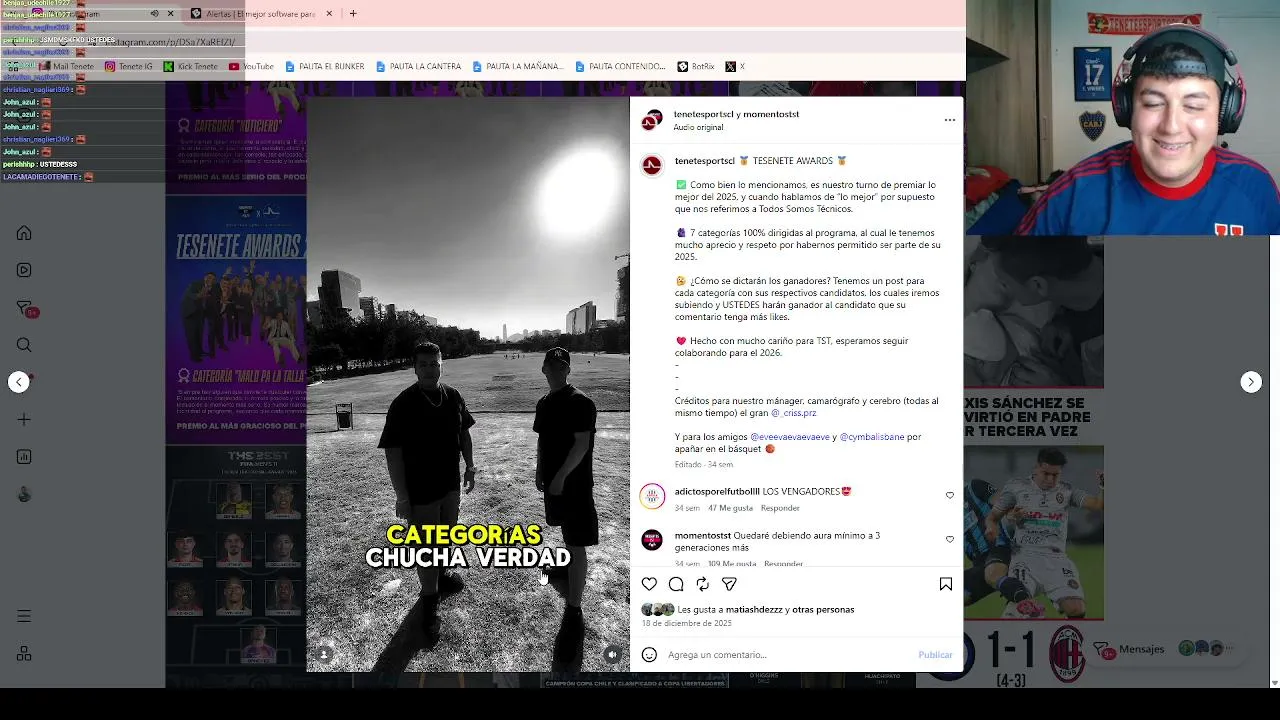Open PAUTA LA MAÑANA bookmark
The width and height of the screenshot is (1280, 720).
[x=518, y=67]
